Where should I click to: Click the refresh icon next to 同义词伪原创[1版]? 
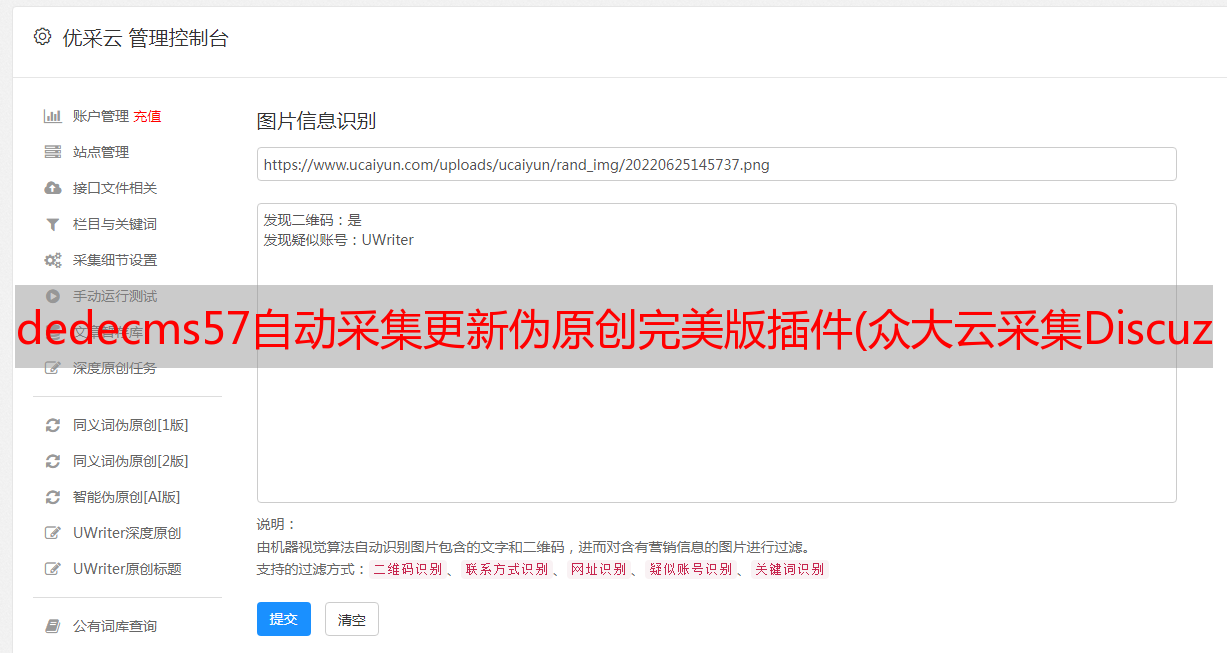click(53, 425)
